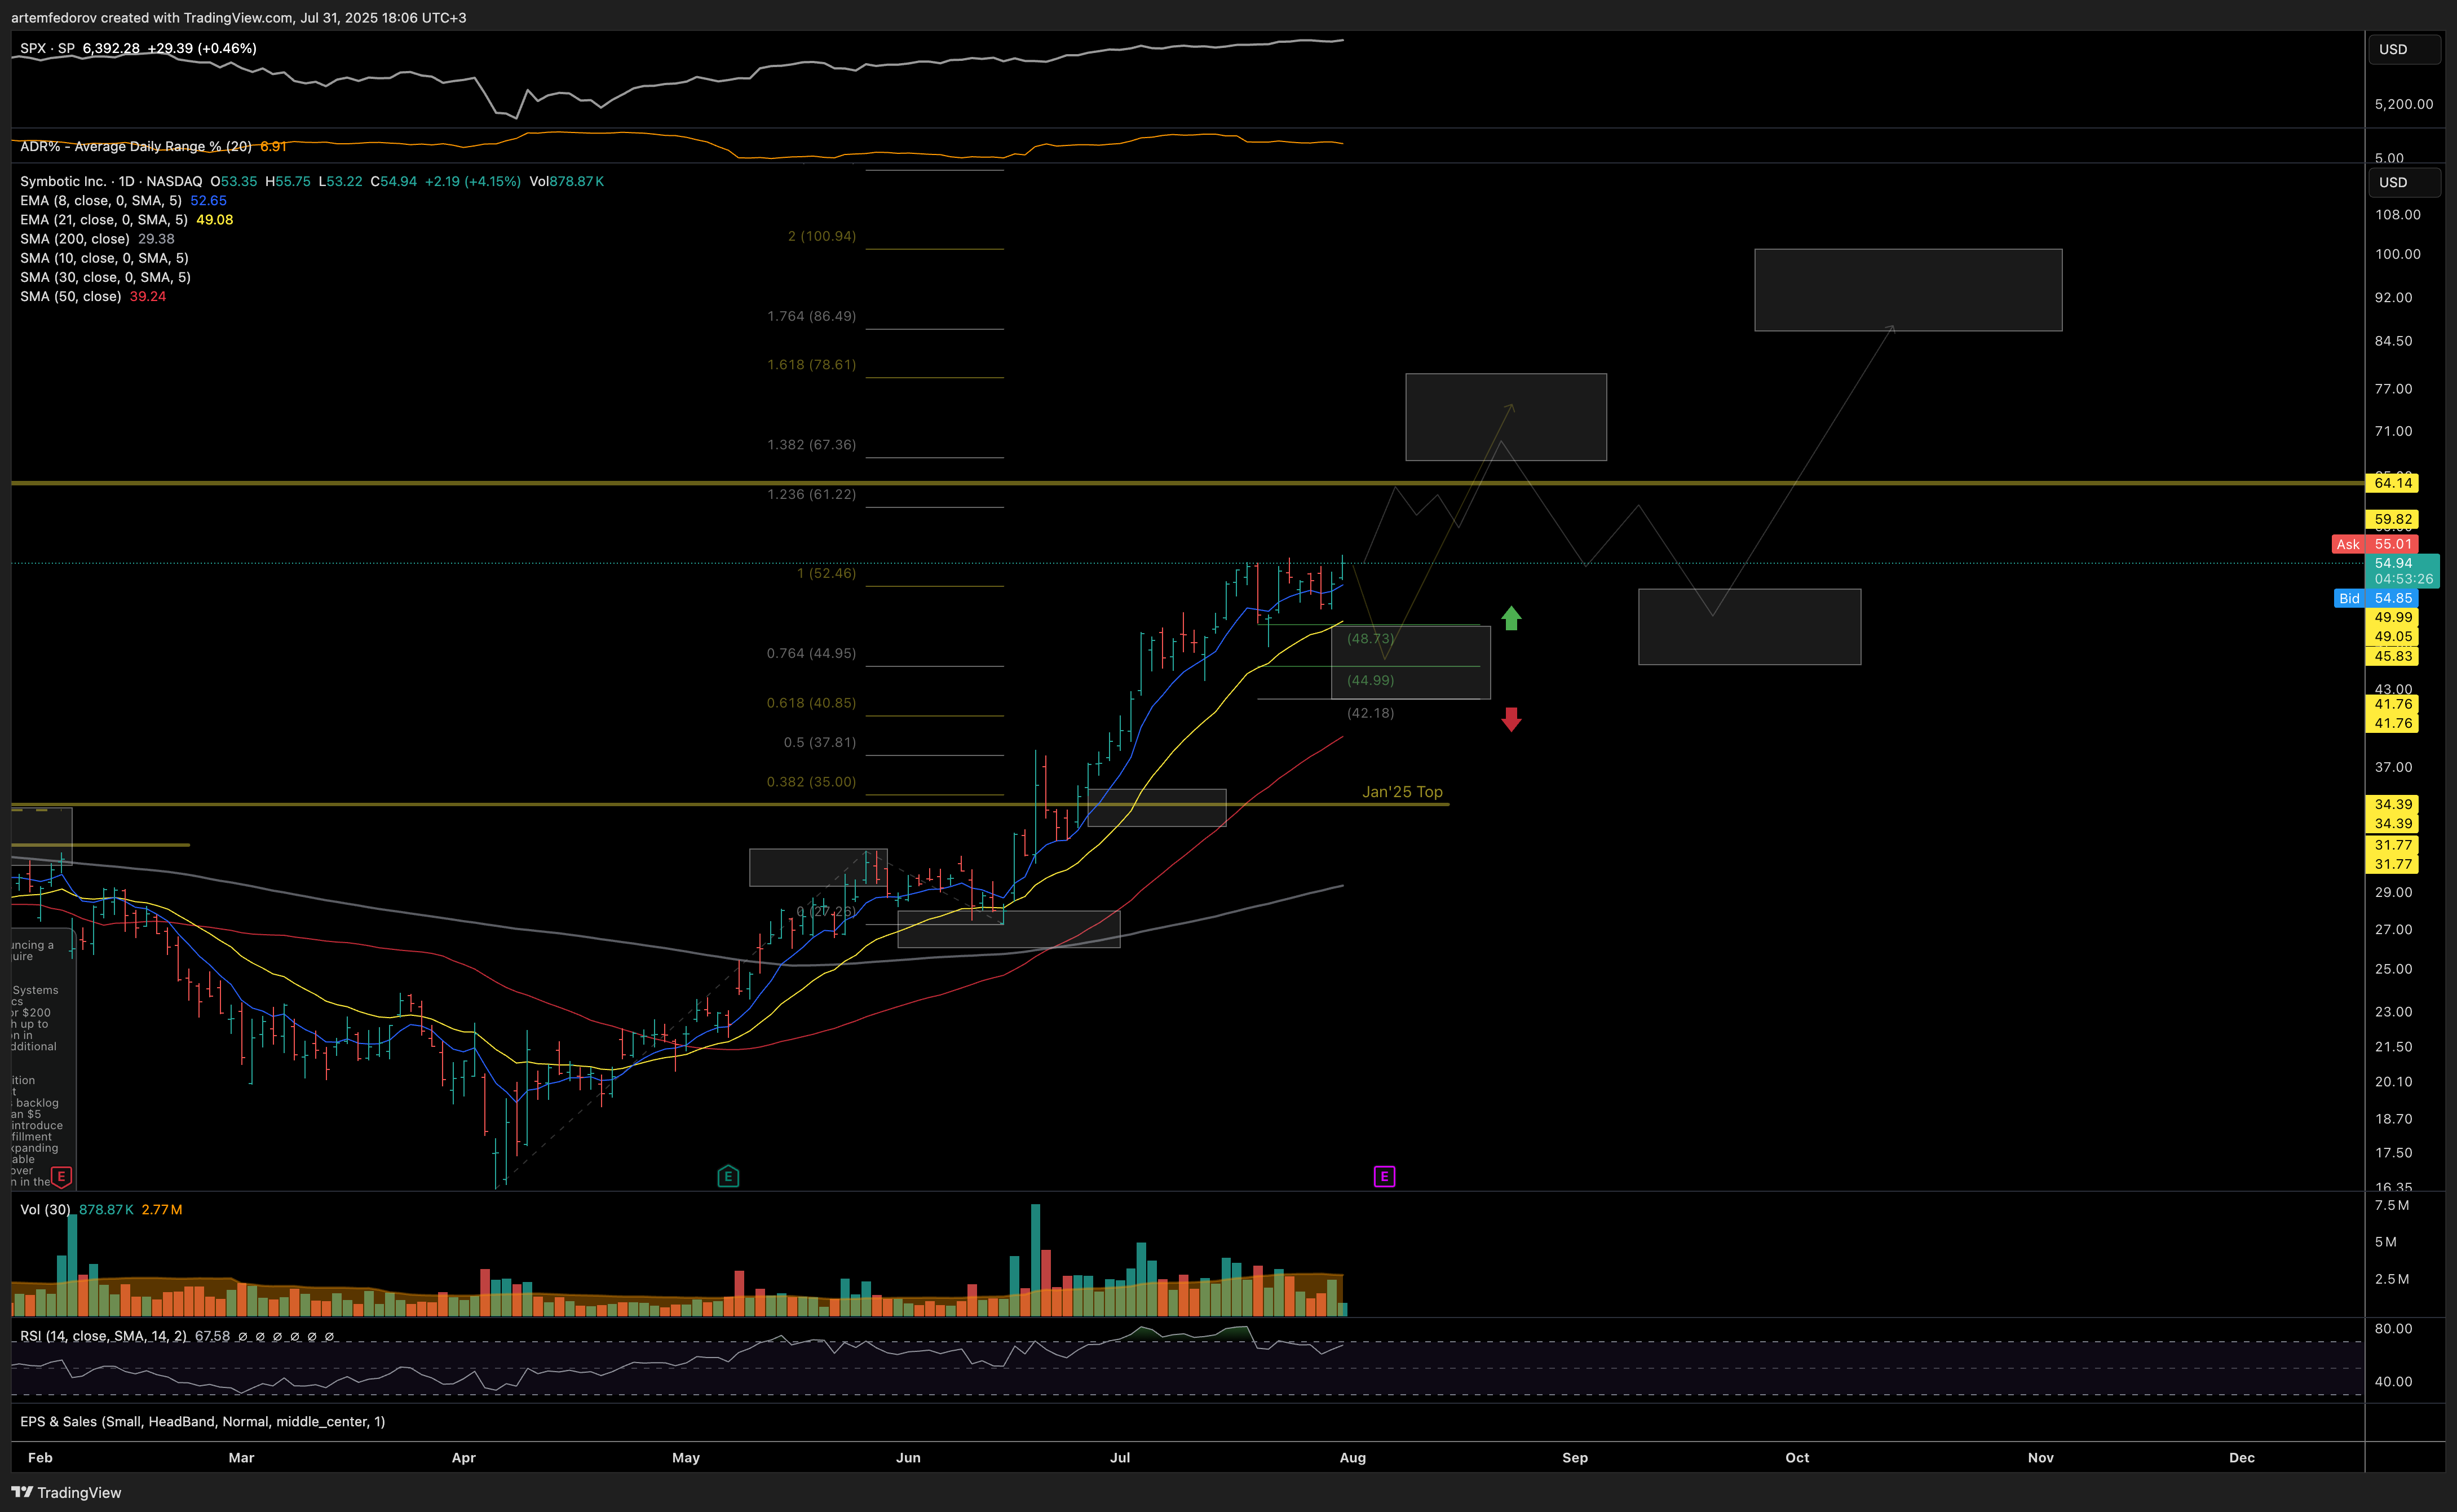The image size is (2457, 1512).
Task: Click the Fib level label 2 (100.94)
Action: pos(822,236)
